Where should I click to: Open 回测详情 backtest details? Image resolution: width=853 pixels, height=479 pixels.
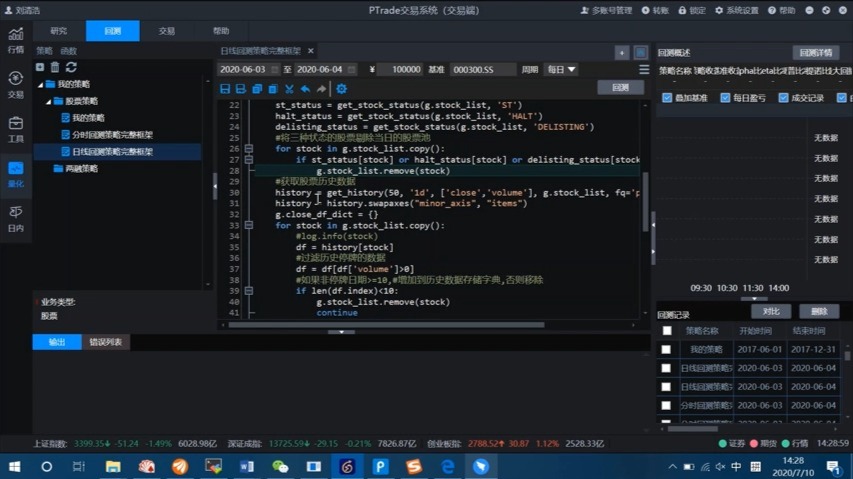(816, 53)
